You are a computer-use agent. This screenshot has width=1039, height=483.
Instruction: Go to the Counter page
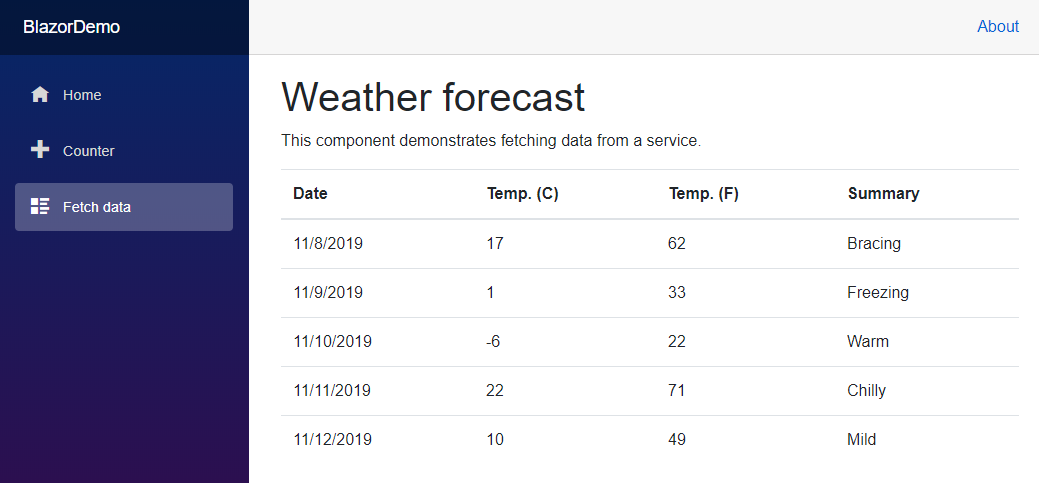(88, 151)
